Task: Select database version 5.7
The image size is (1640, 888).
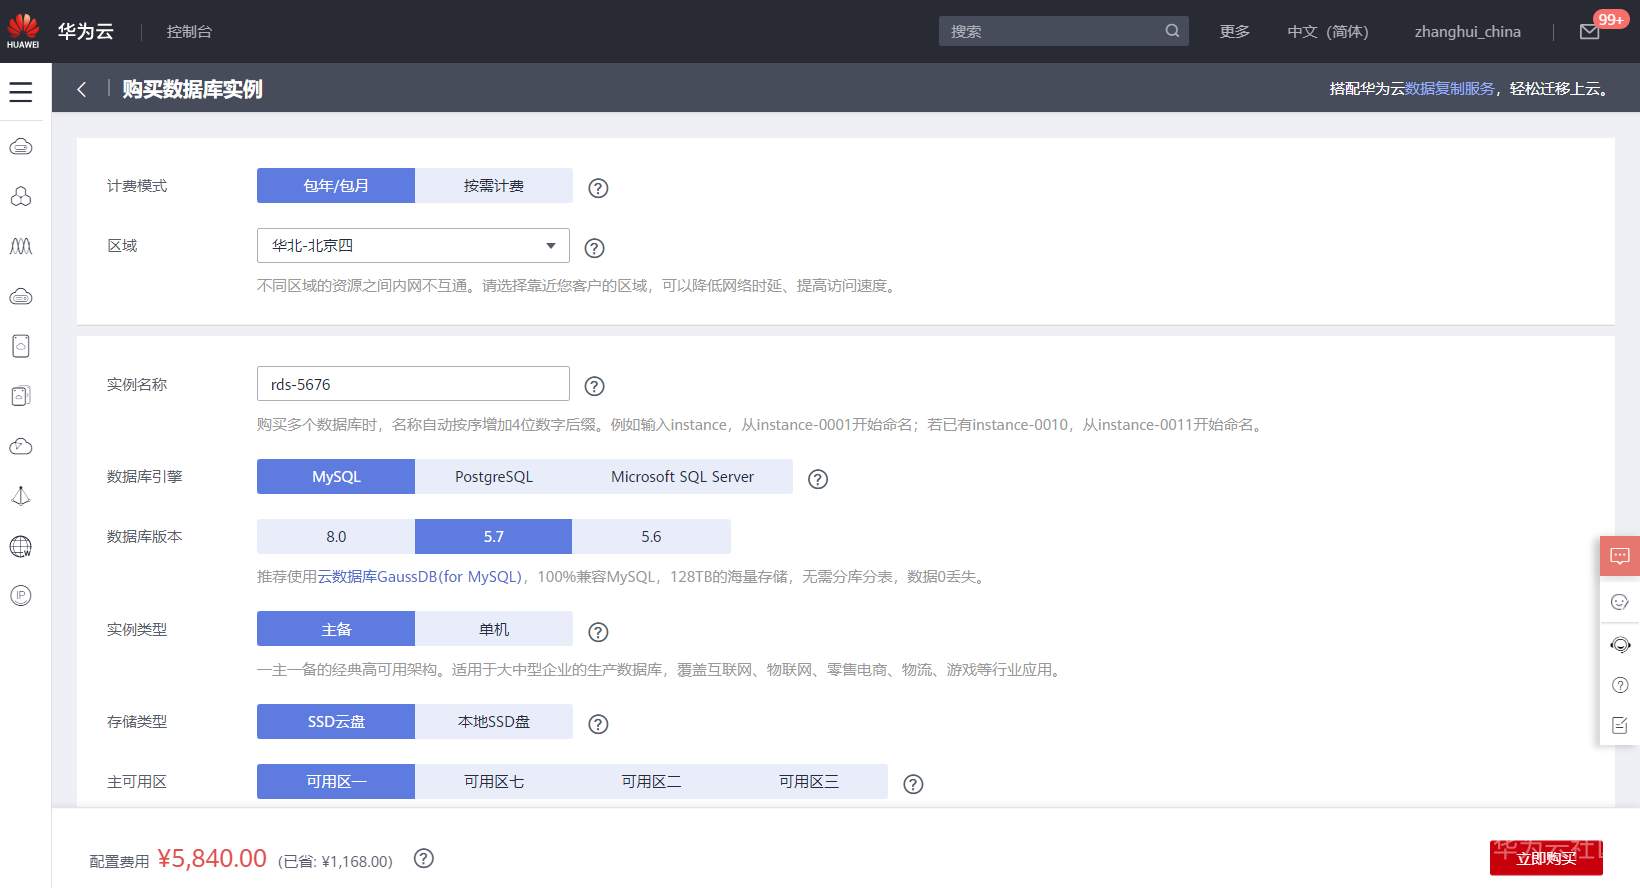Action: 494,537
